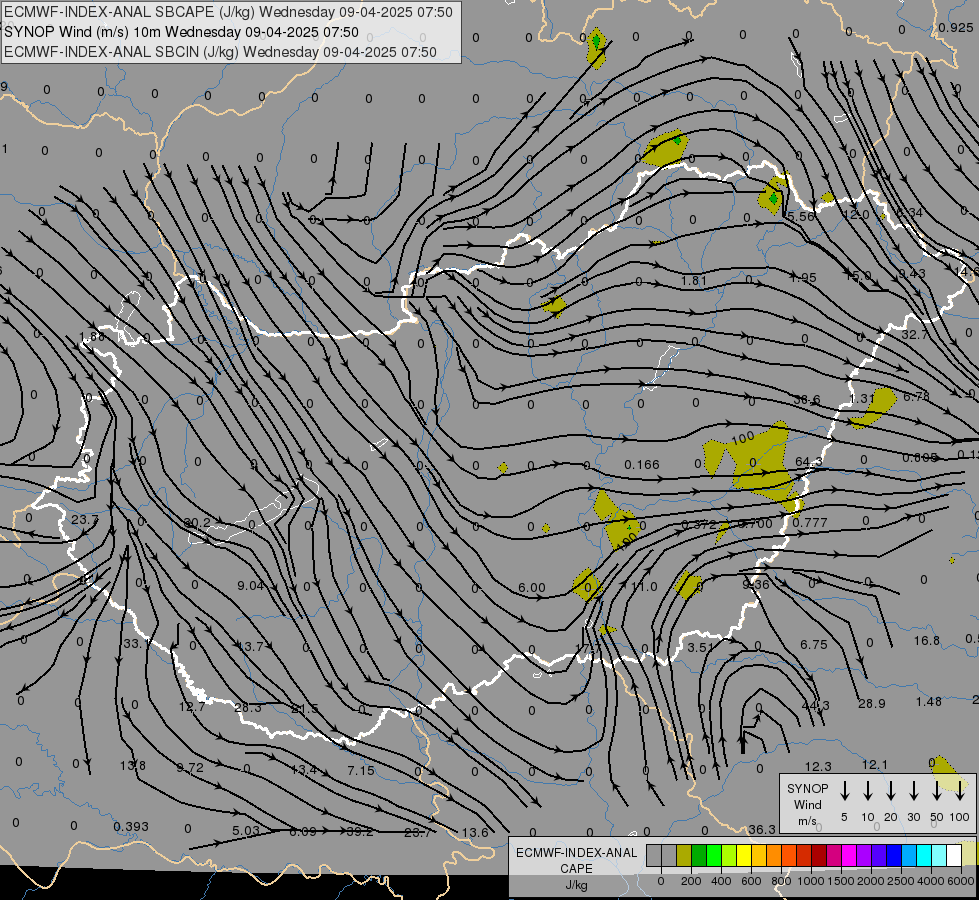Click the 2000 tick on CAPE scale
This screenshot has height=900, width=979.
[871, 881]
